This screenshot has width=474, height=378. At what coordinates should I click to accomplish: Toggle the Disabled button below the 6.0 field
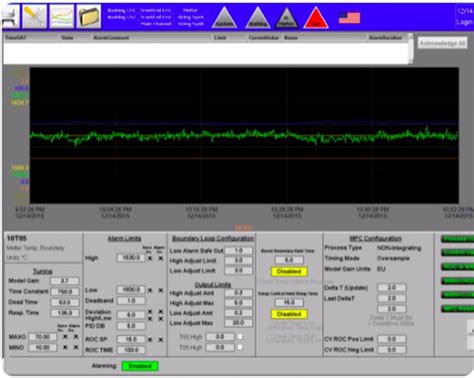tap(289, 272)
